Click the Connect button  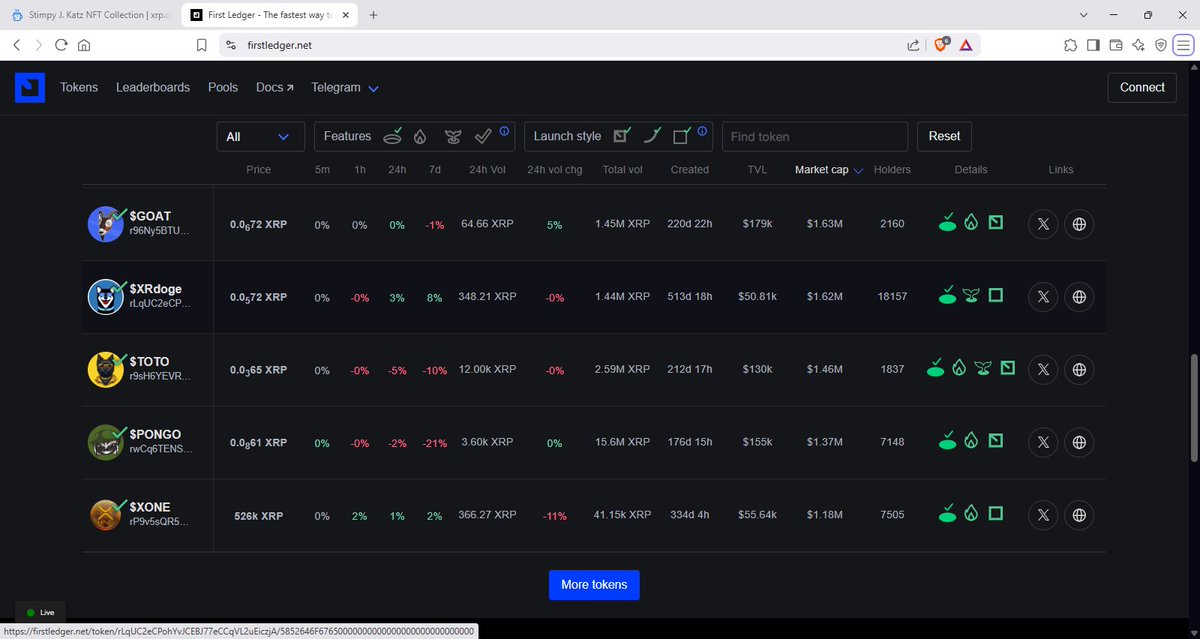pos(1142,87)
